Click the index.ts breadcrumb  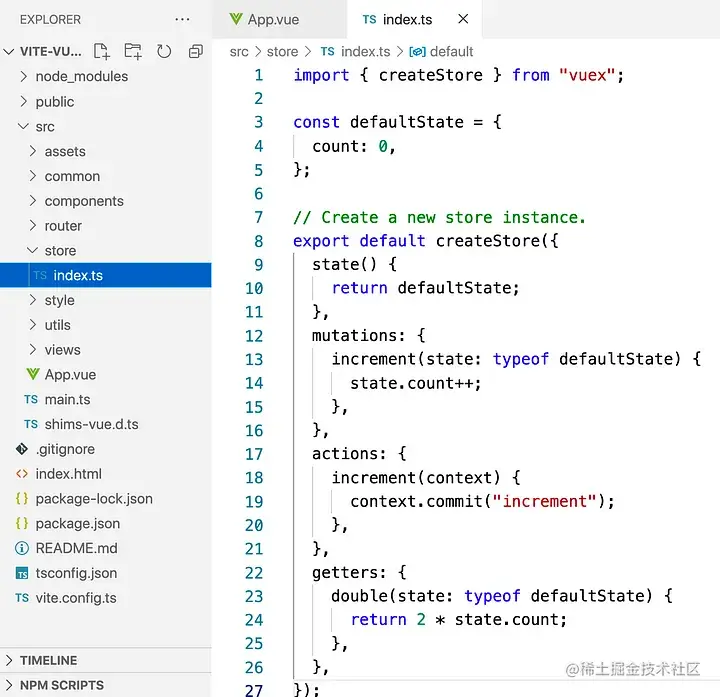366,51
